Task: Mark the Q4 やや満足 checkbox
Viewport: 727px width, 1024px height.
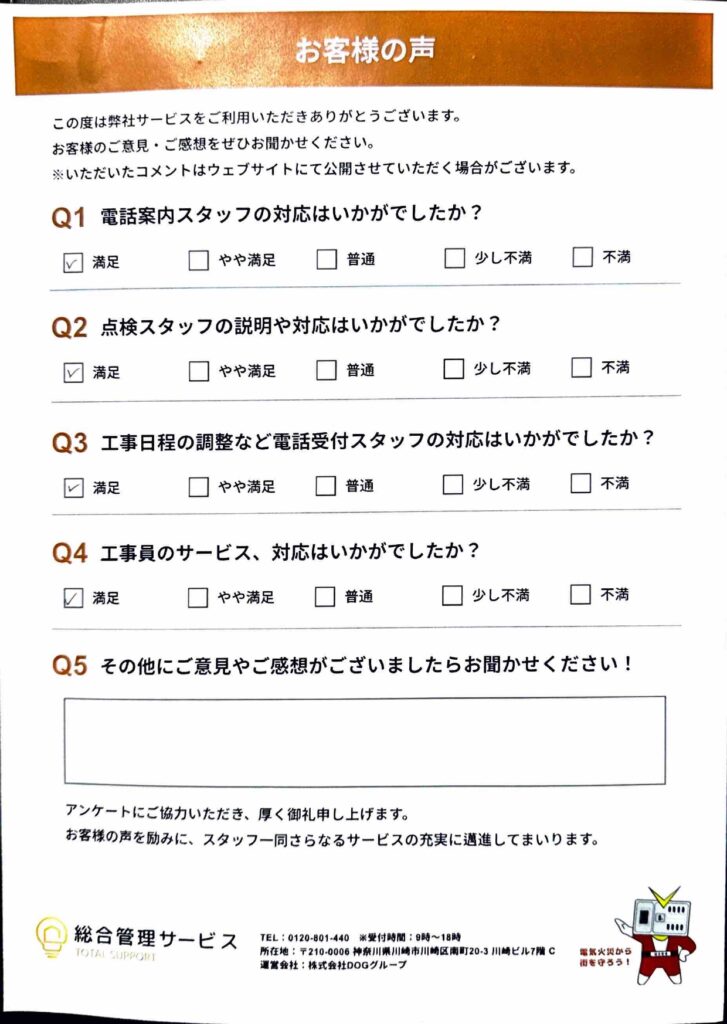Action: click(198, 598)
